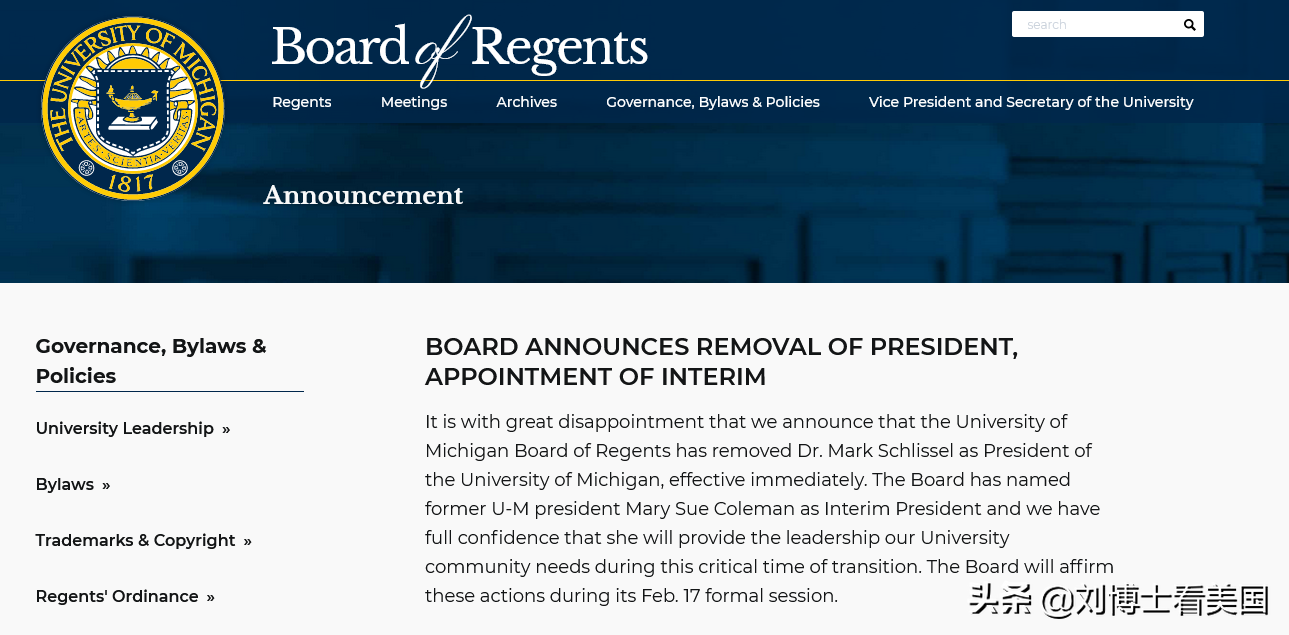Open the University Leadership sidebar link
The image size is (1289, 635).
(125, 428)
